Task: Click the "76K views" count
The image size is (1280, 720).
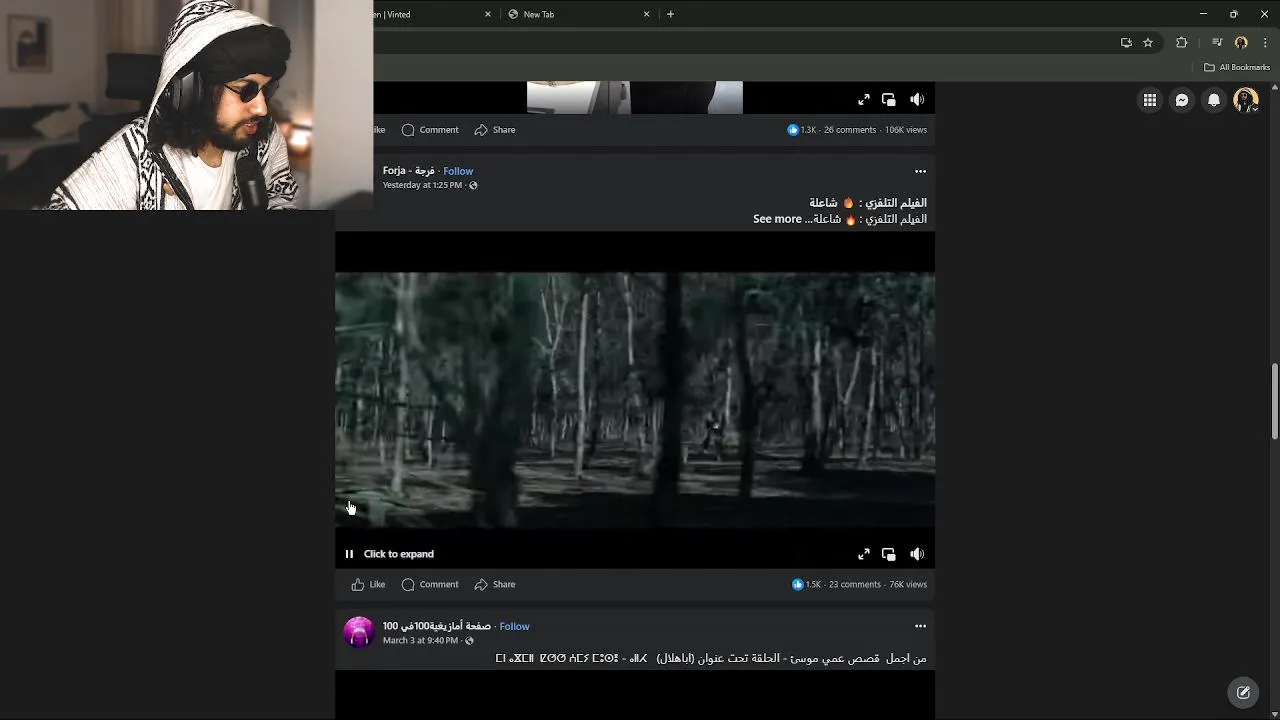Action: pyautogui.click(x=908, y=585)
